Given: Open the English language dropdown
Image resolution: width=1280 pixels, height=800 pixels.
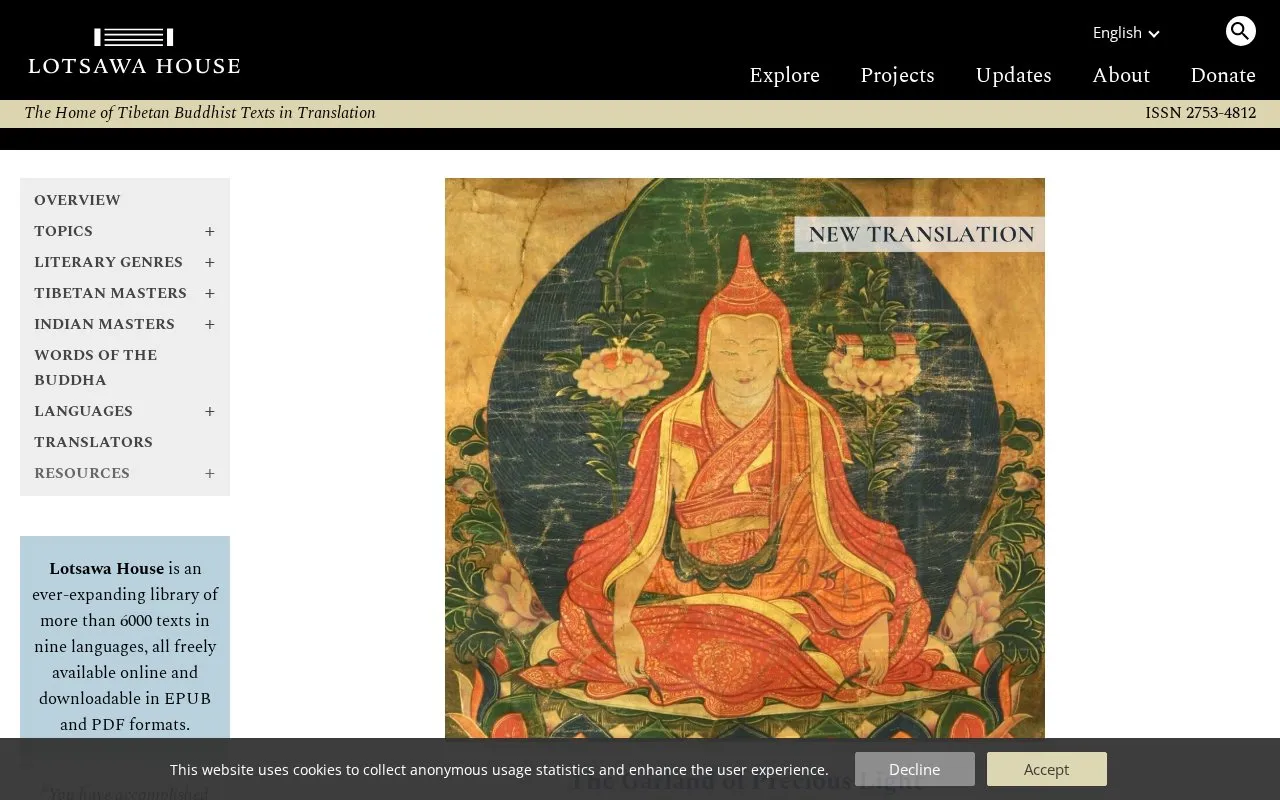Looking at the screenshot, I should (x=1126, y=33).
